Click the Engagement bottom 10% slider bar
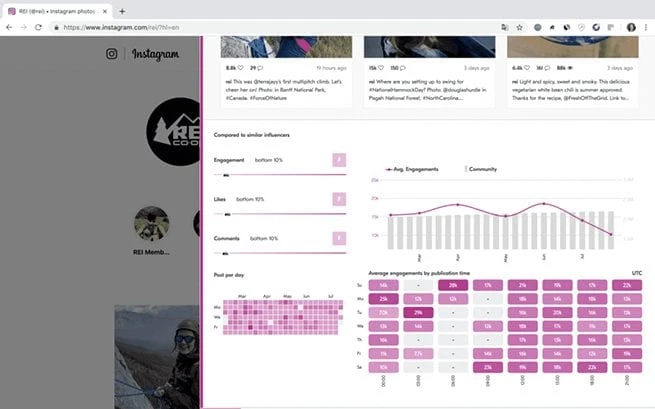Image resolution: width=655 pixels, height=409 pixels. pyautogui.click(x=280, y=174)
